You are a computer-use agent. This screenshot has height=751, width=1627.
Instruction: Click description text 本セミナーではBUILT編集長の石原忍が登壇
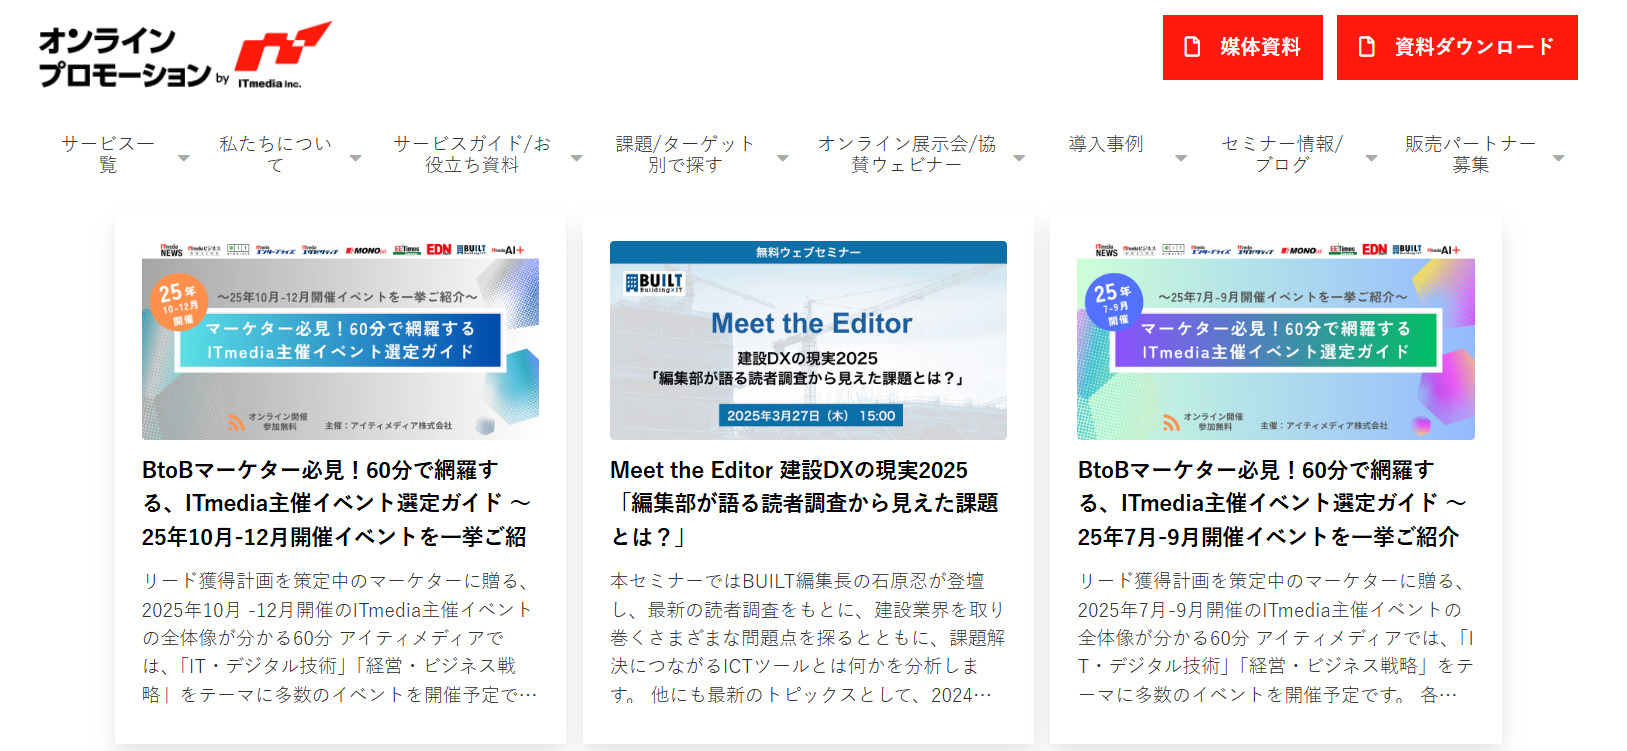click(x=797, y=581)
